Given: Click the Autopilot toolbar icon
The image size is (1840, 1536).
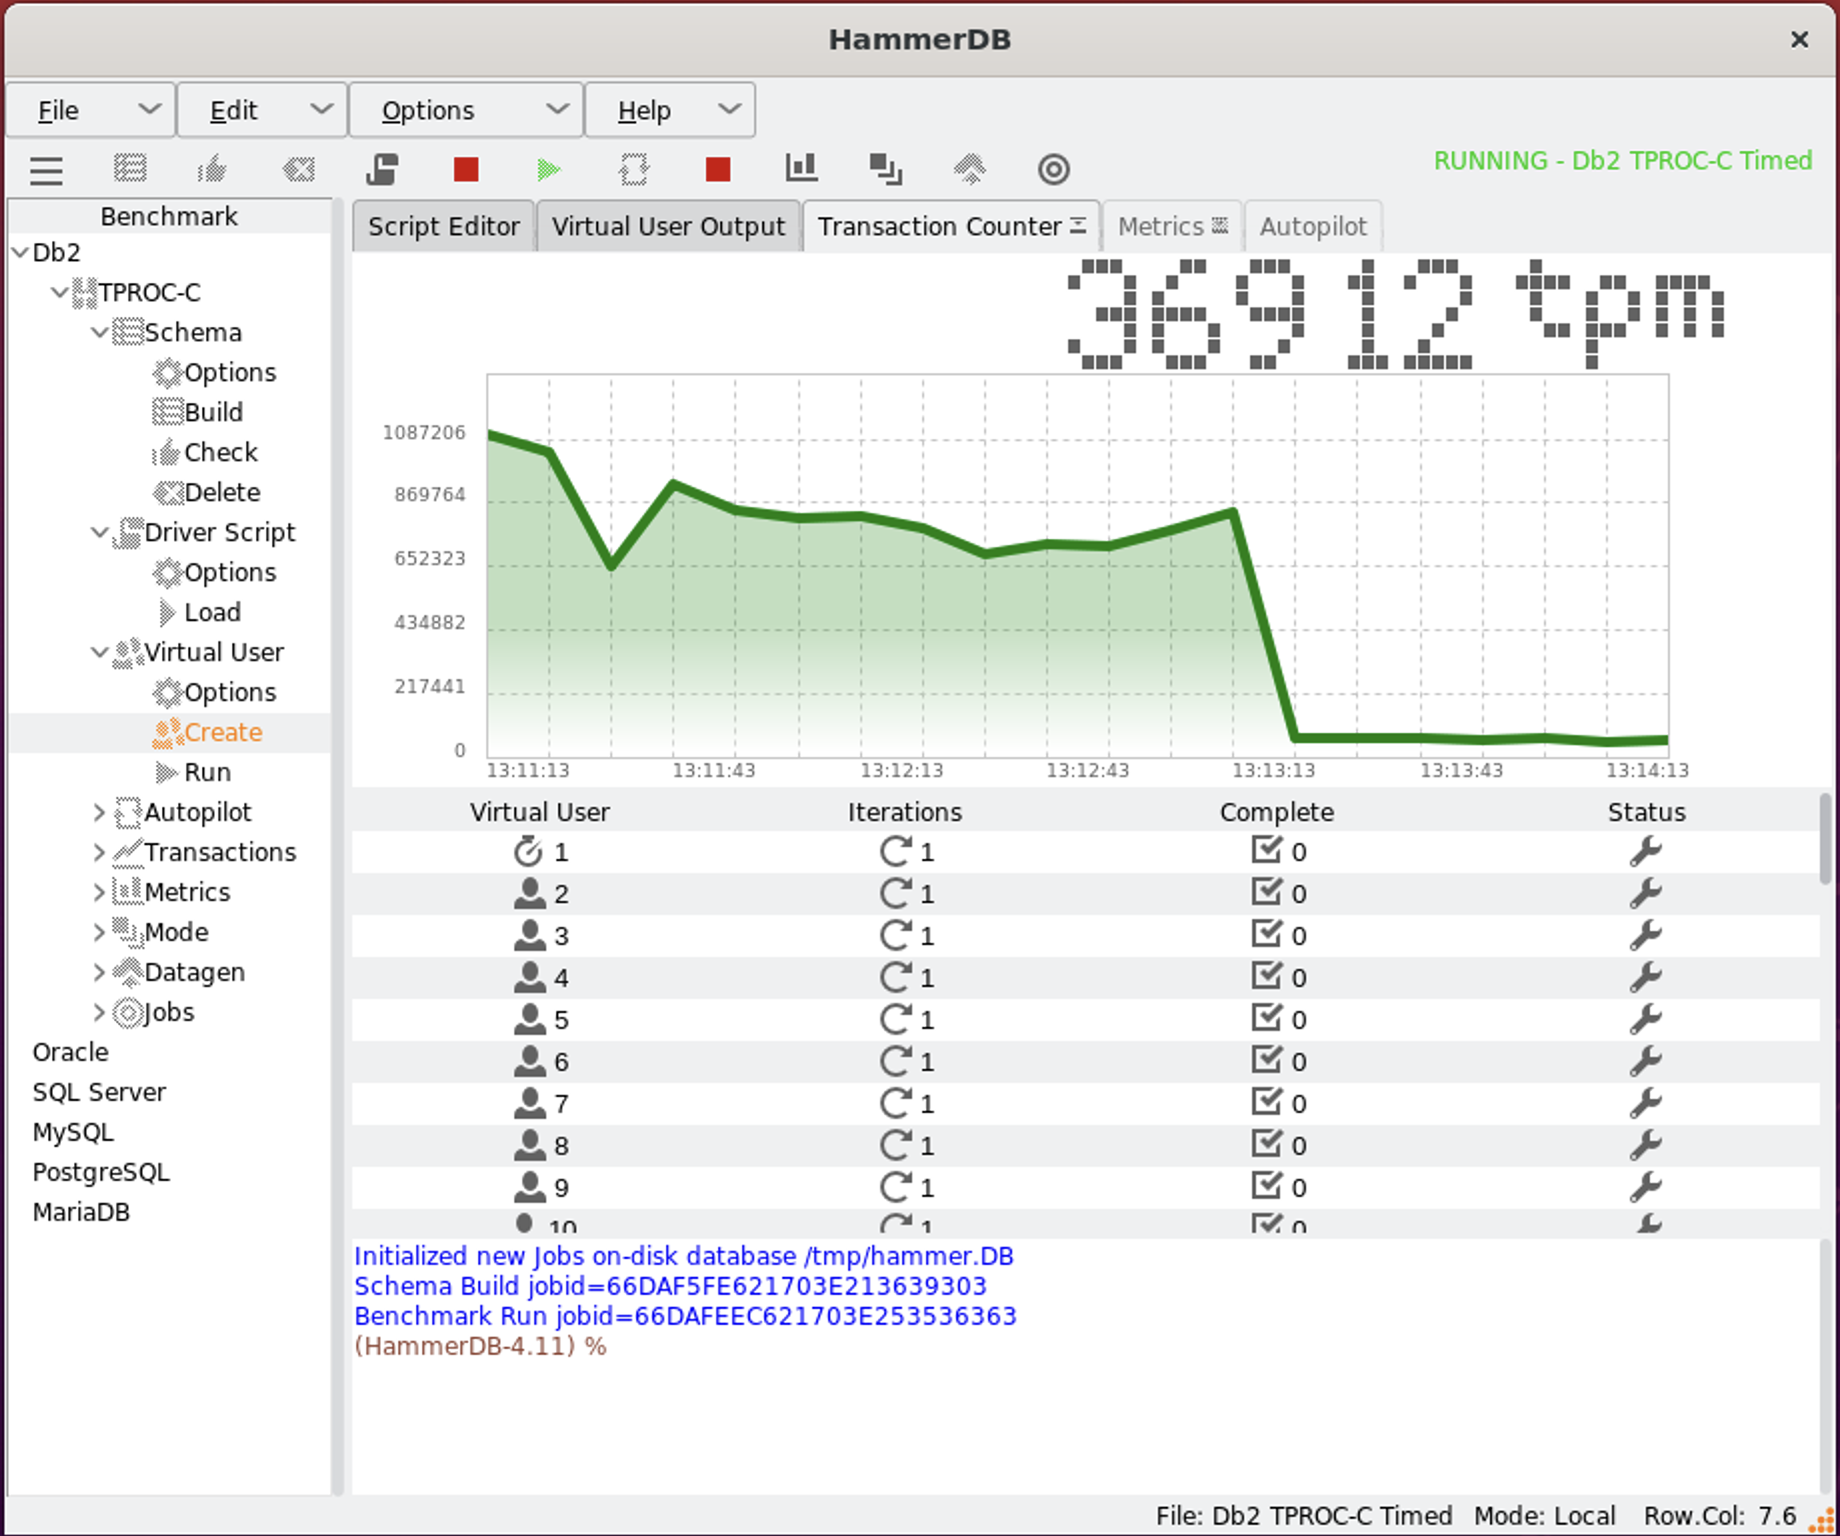Looking at the screenshot, I should 634,169.
